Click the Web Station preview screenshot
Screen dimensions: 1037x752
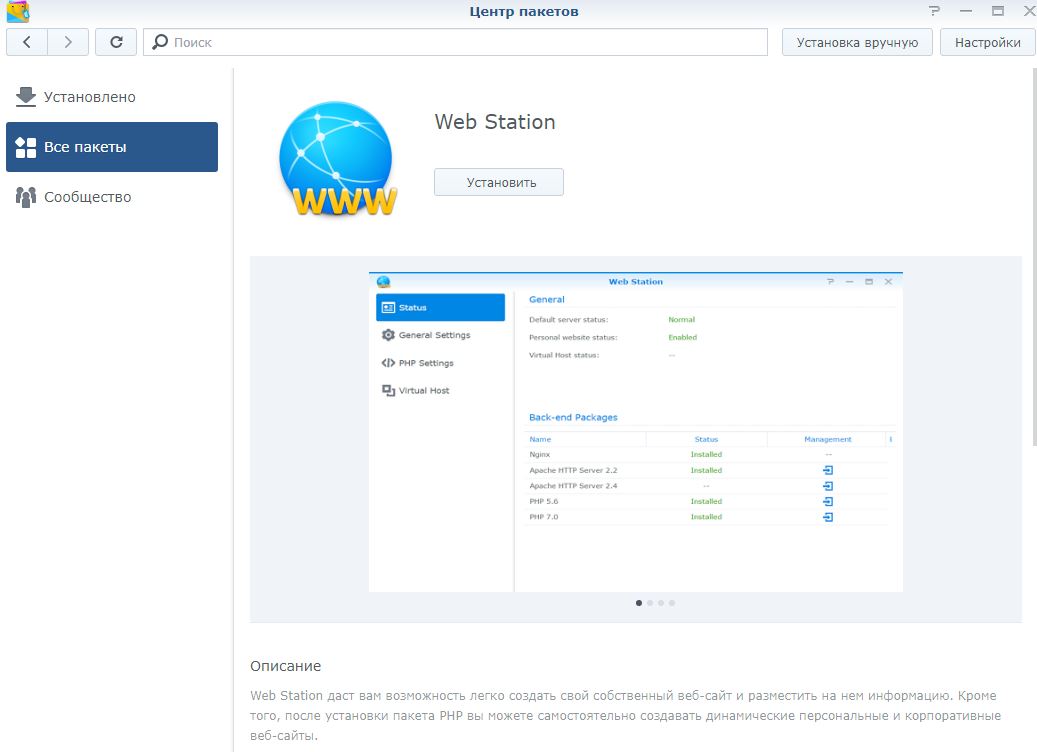pyautogui.click(x=638, y=430)
